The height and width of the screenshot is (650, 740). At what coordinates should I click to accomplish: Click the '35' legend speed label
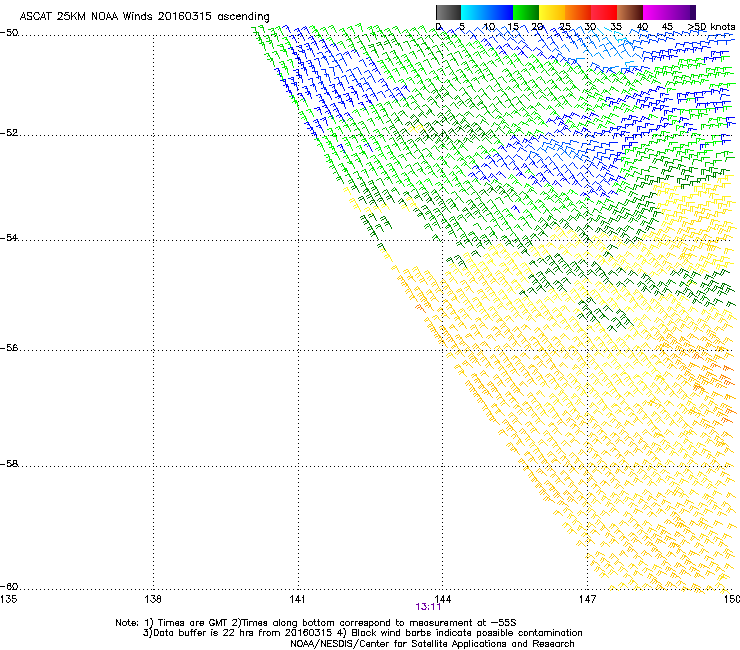click(616, 27)
